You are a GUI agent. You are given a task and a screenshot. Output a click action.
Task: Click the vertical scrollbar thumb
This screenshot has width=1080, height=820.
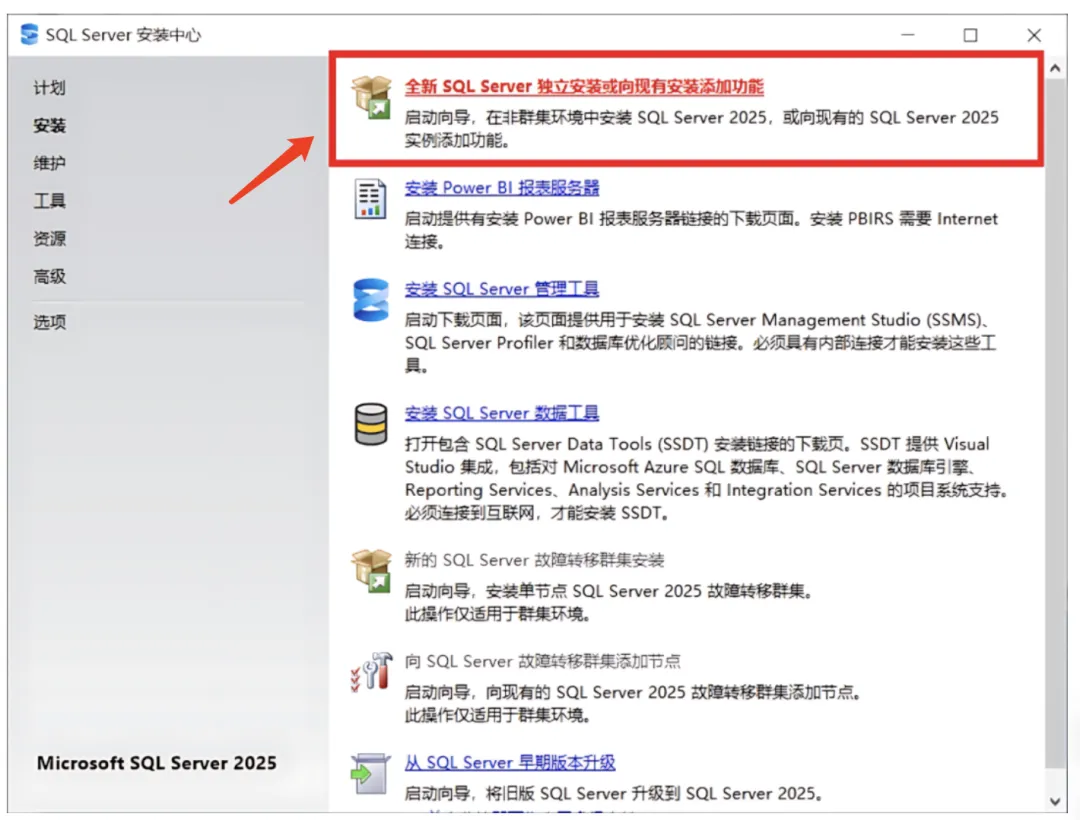tap(1055, 423)
